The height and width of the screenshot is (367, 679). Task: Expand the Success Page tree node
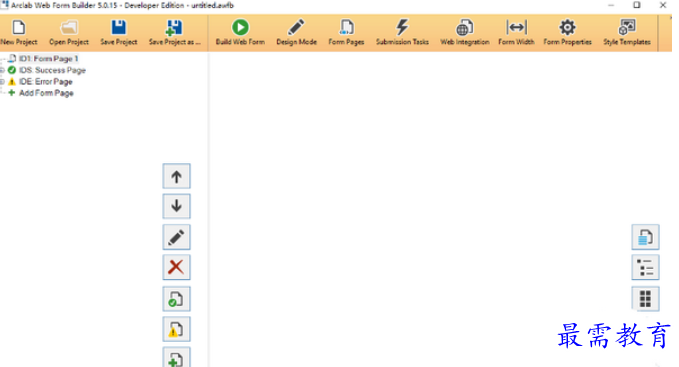coord(2,70)
